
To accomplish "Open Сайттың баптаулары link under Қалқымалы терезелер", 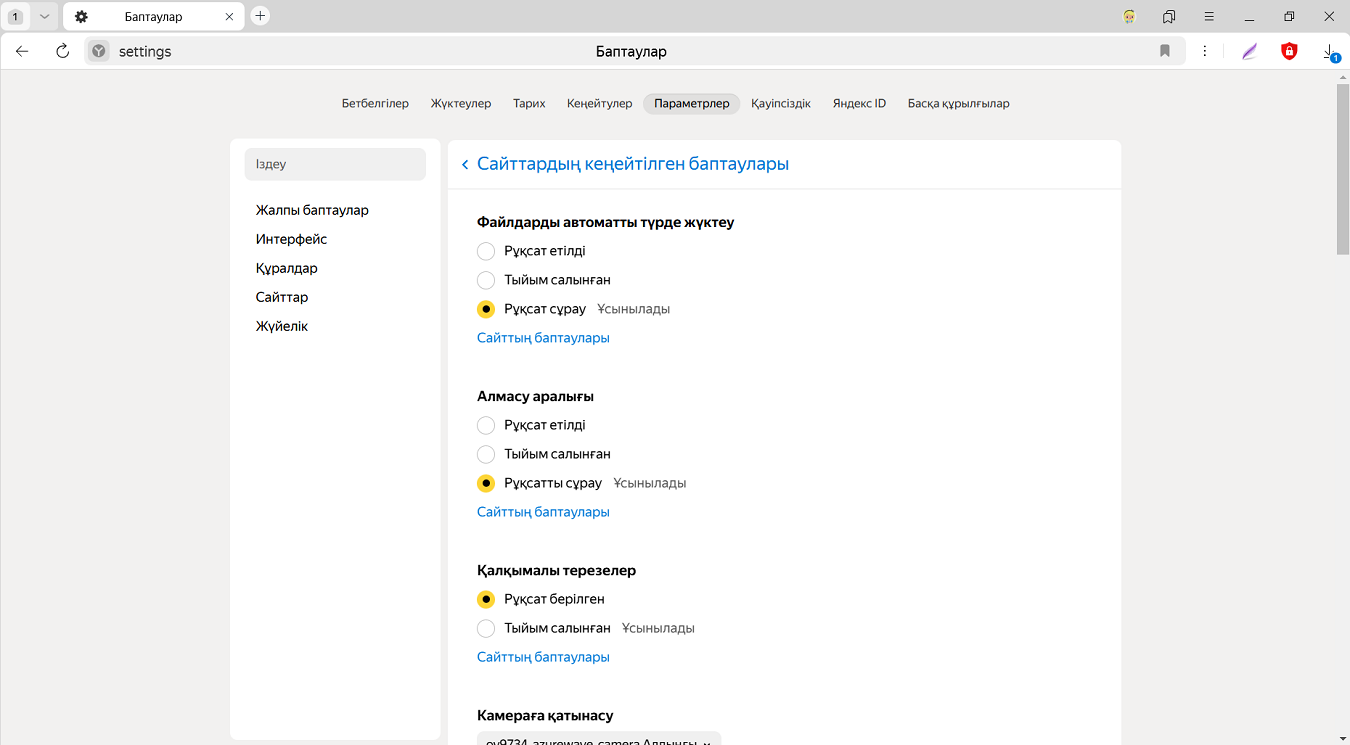I will pos(543,657).
